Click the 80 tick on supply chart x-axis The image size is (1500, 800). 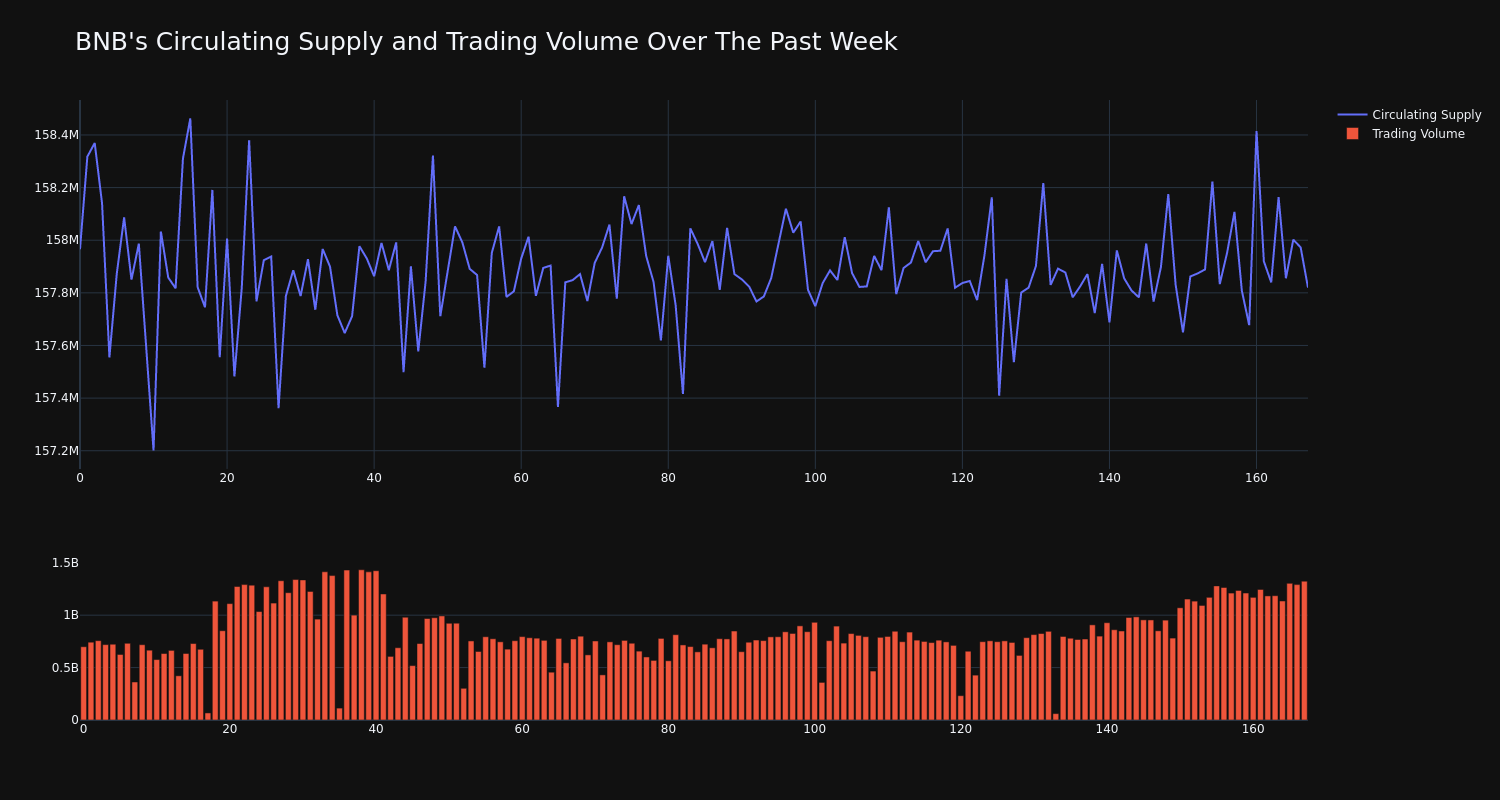click(668, 478)
